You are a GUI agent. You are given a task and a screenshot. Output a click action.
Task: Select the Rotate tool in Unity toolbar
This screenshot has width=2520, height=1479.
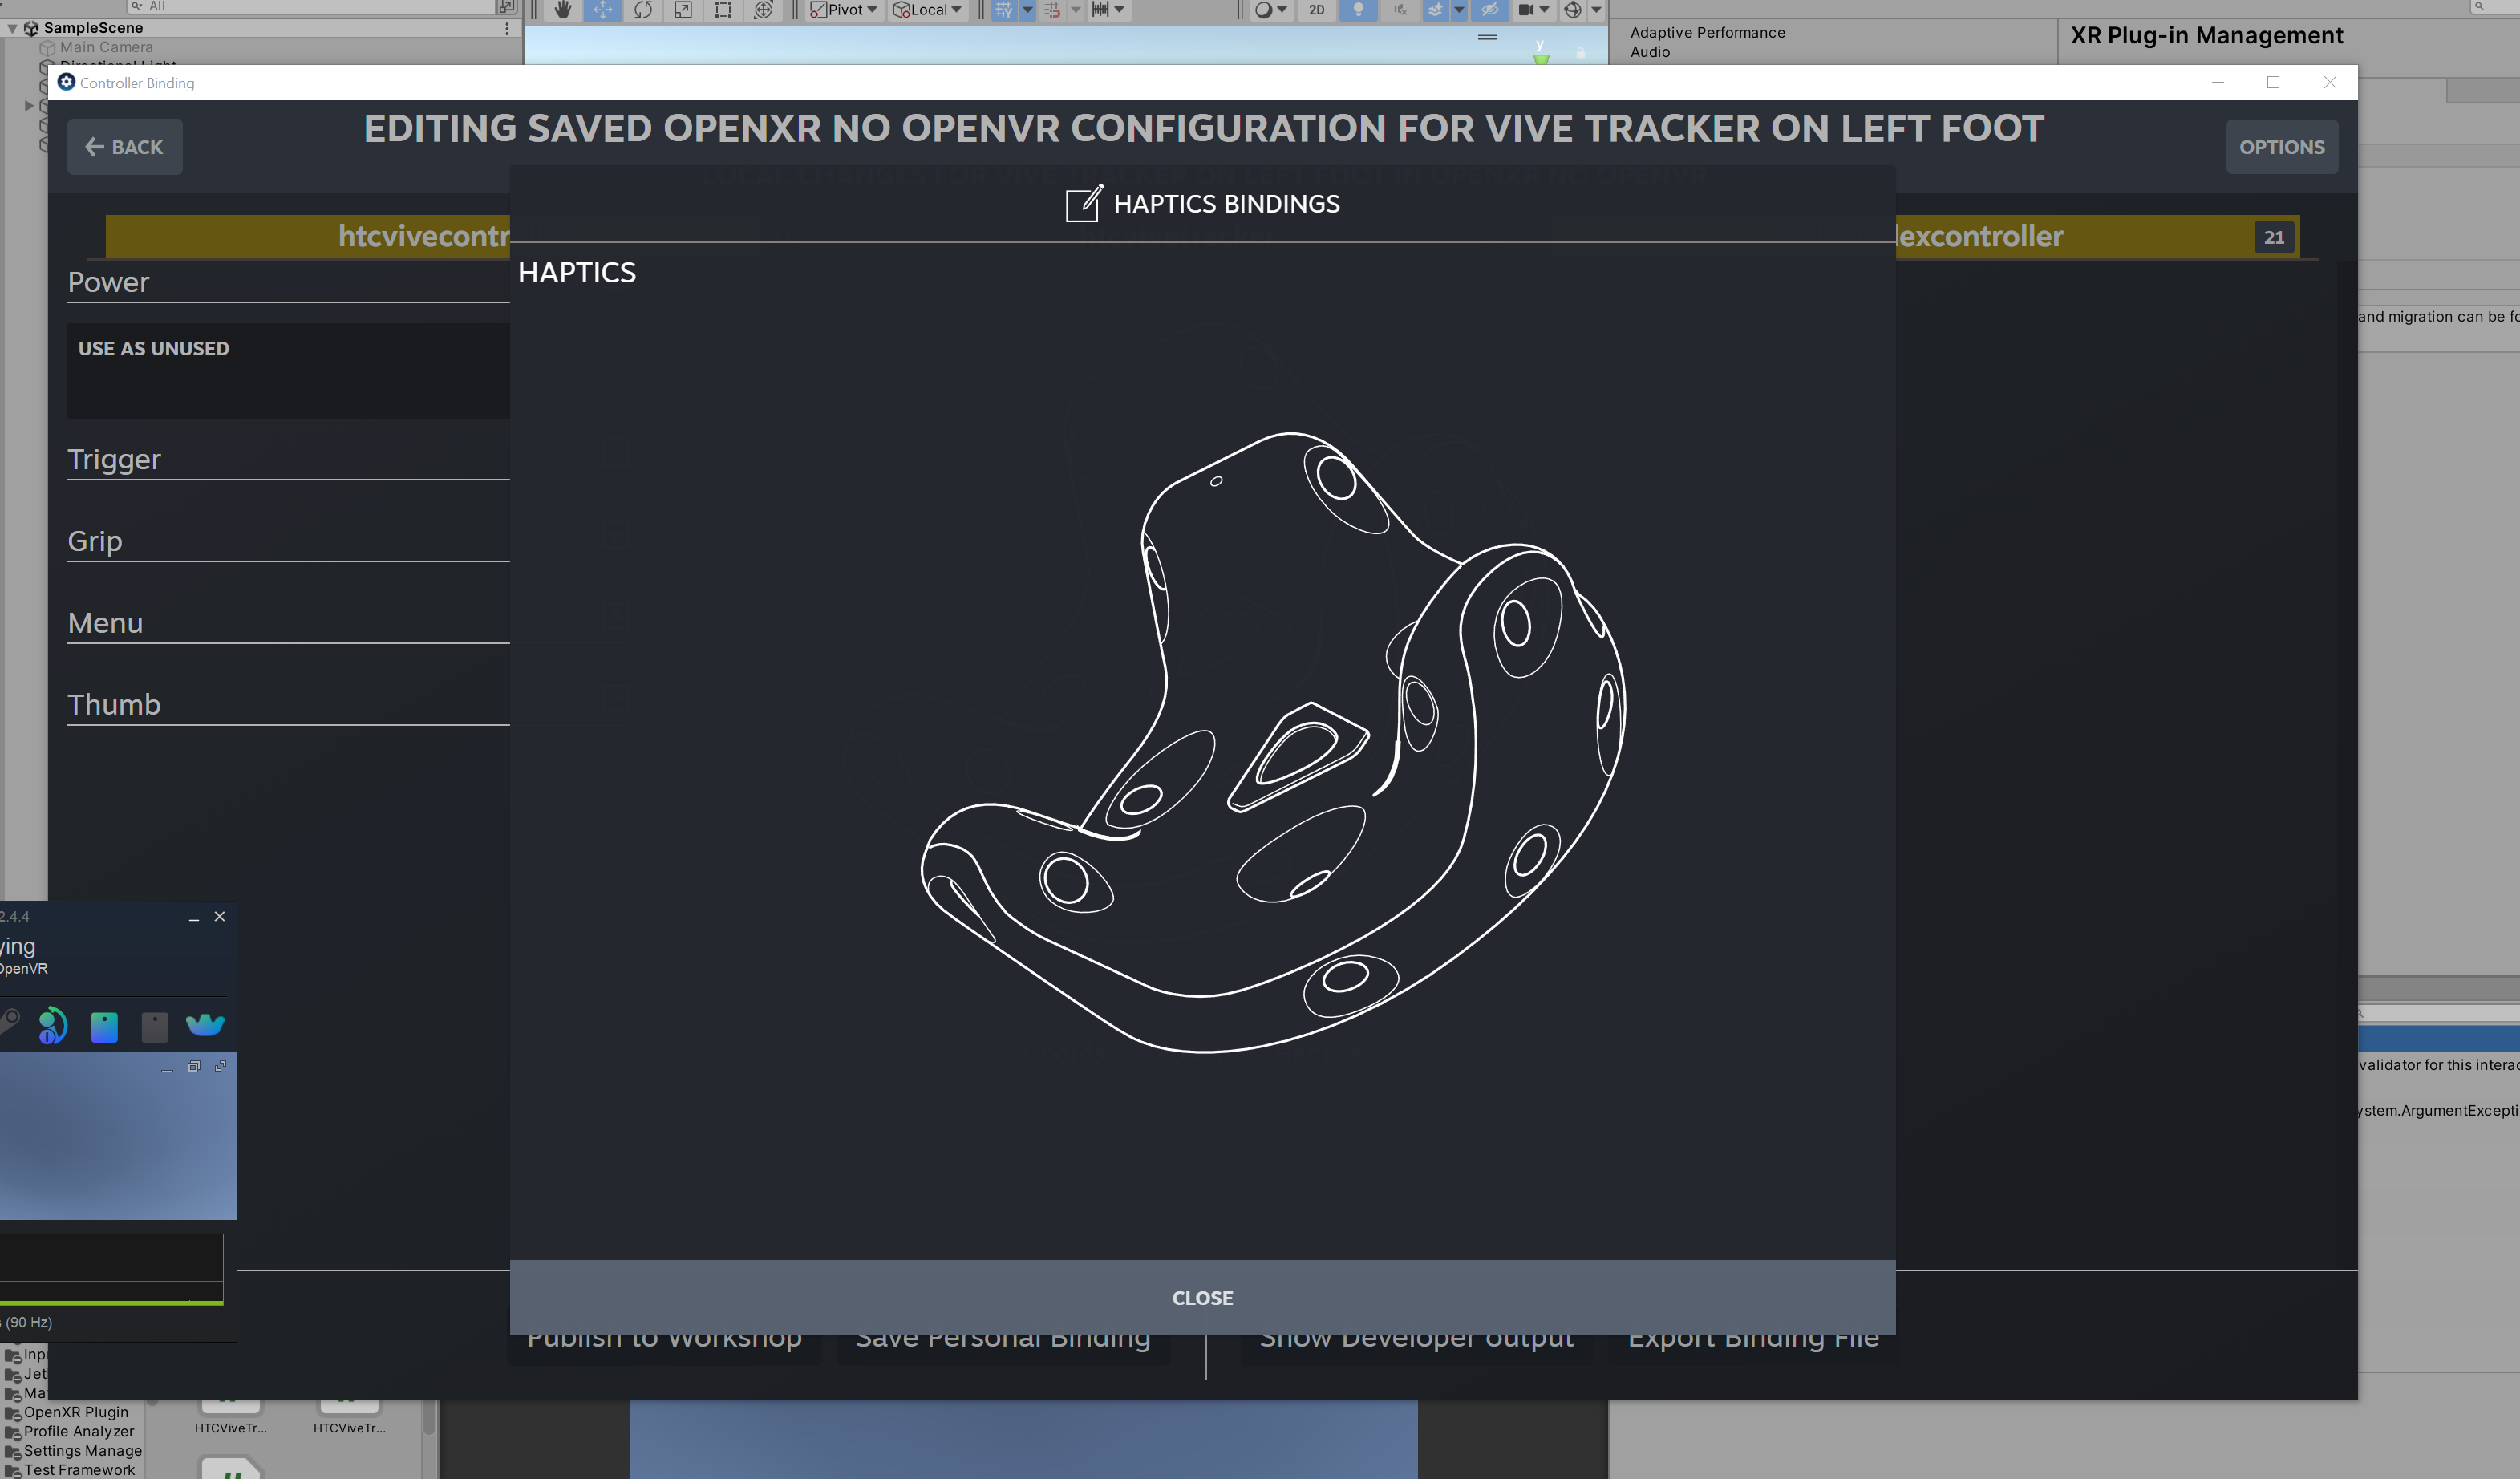[643, 10]
